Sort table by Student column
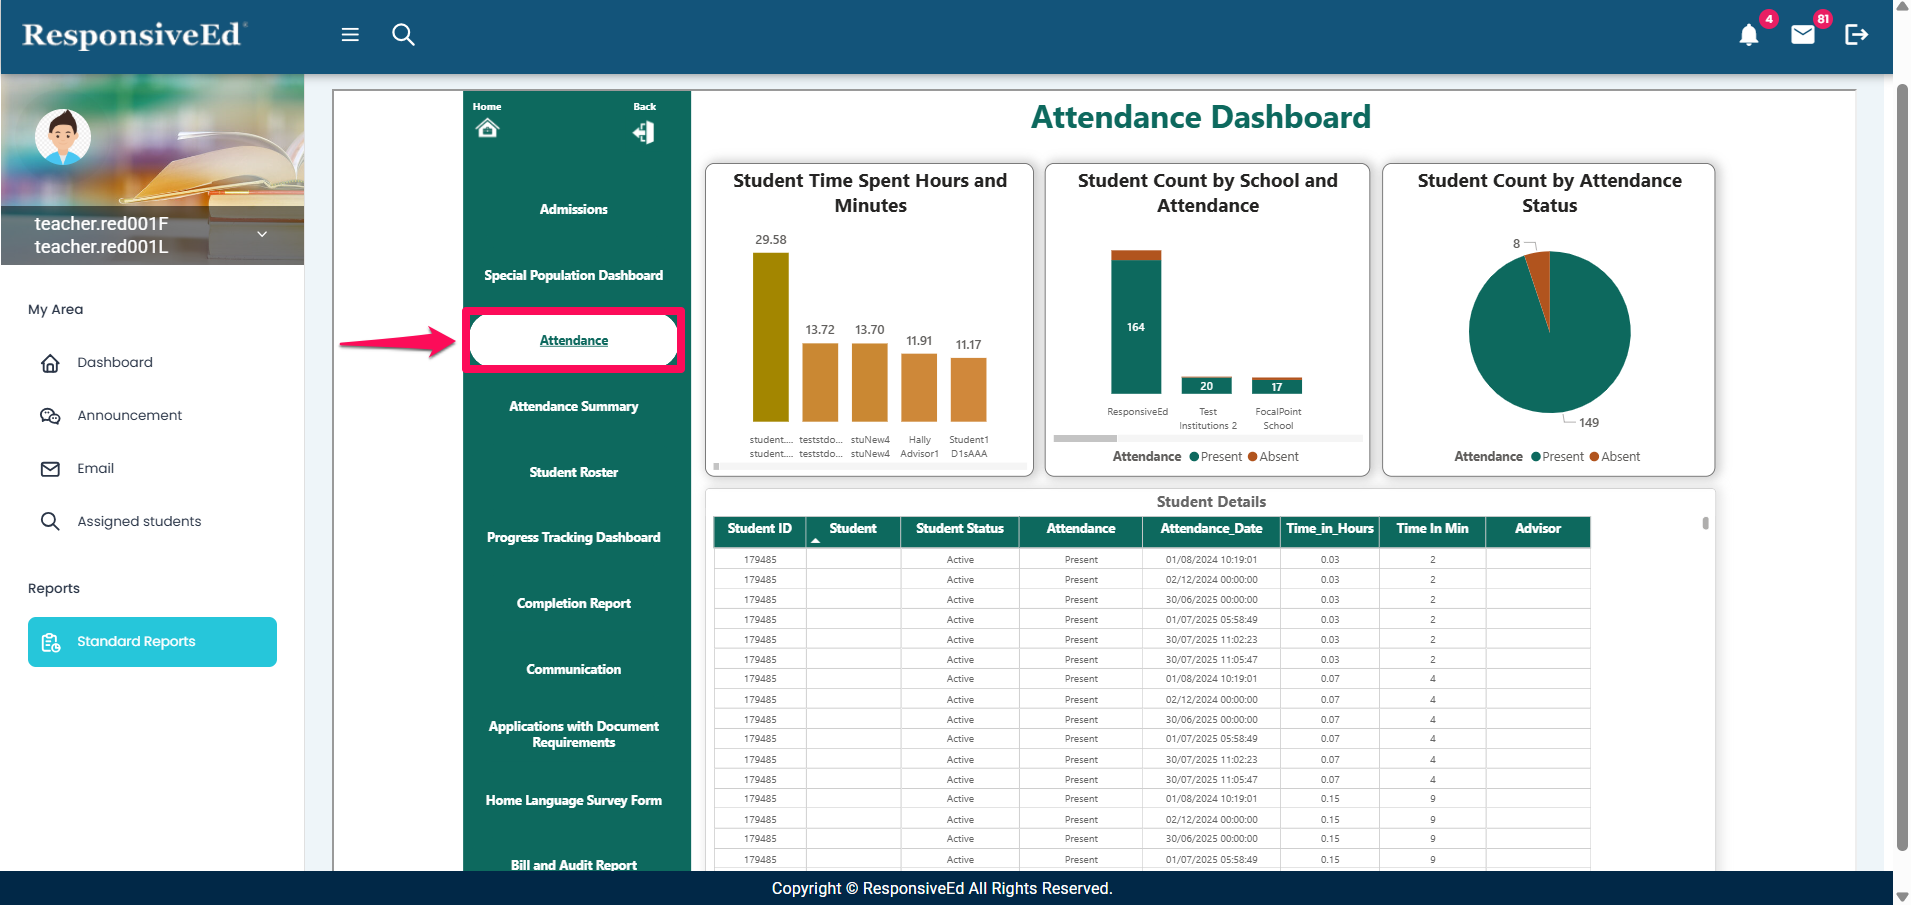Image resolution: width=1911 pixels, height=905 pixels. click(x=852, y=529)
